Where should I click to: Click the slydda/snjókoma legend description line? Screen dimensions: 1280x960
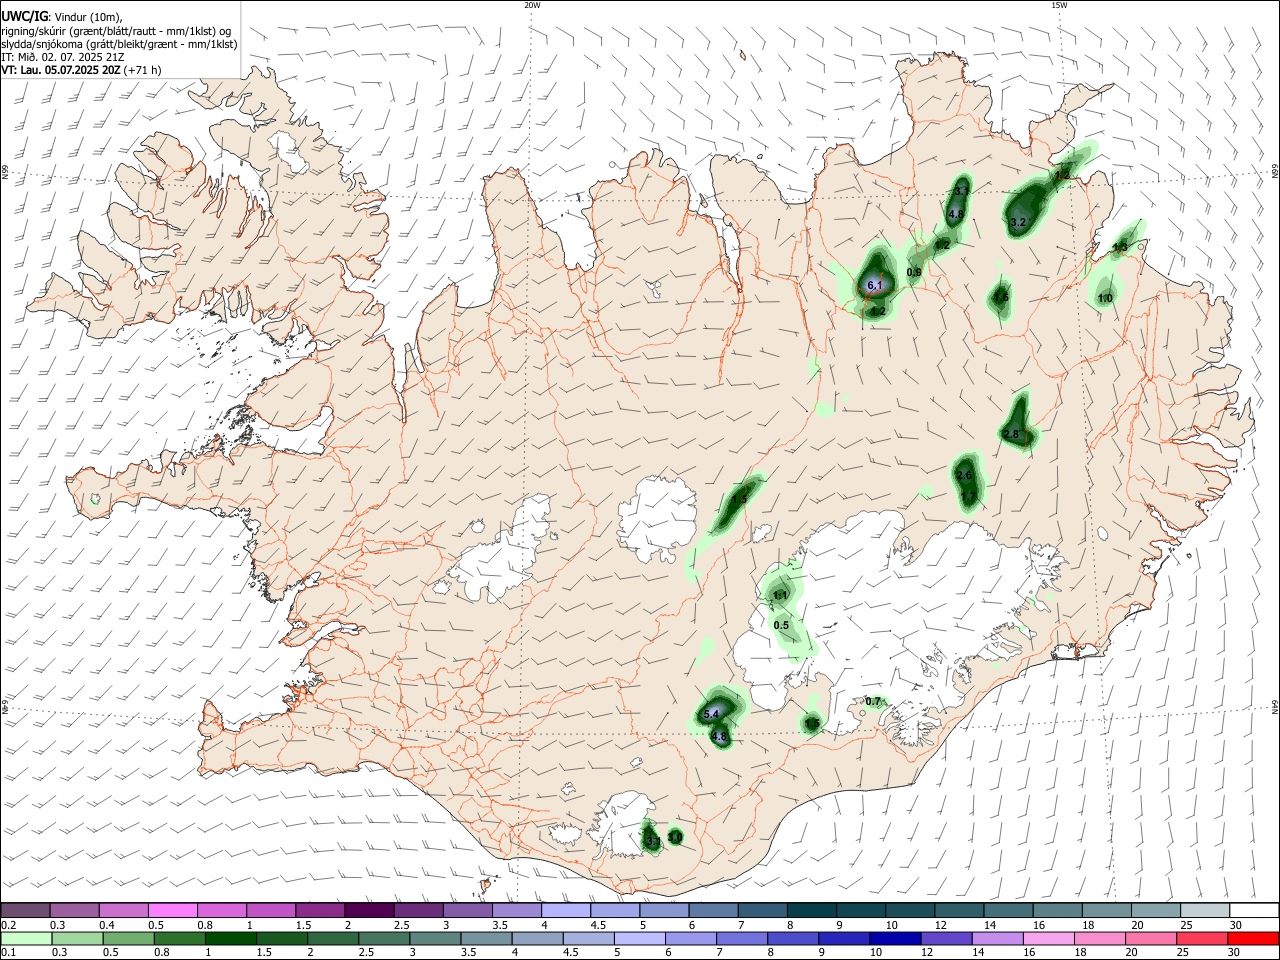click(x=119, y=44)
